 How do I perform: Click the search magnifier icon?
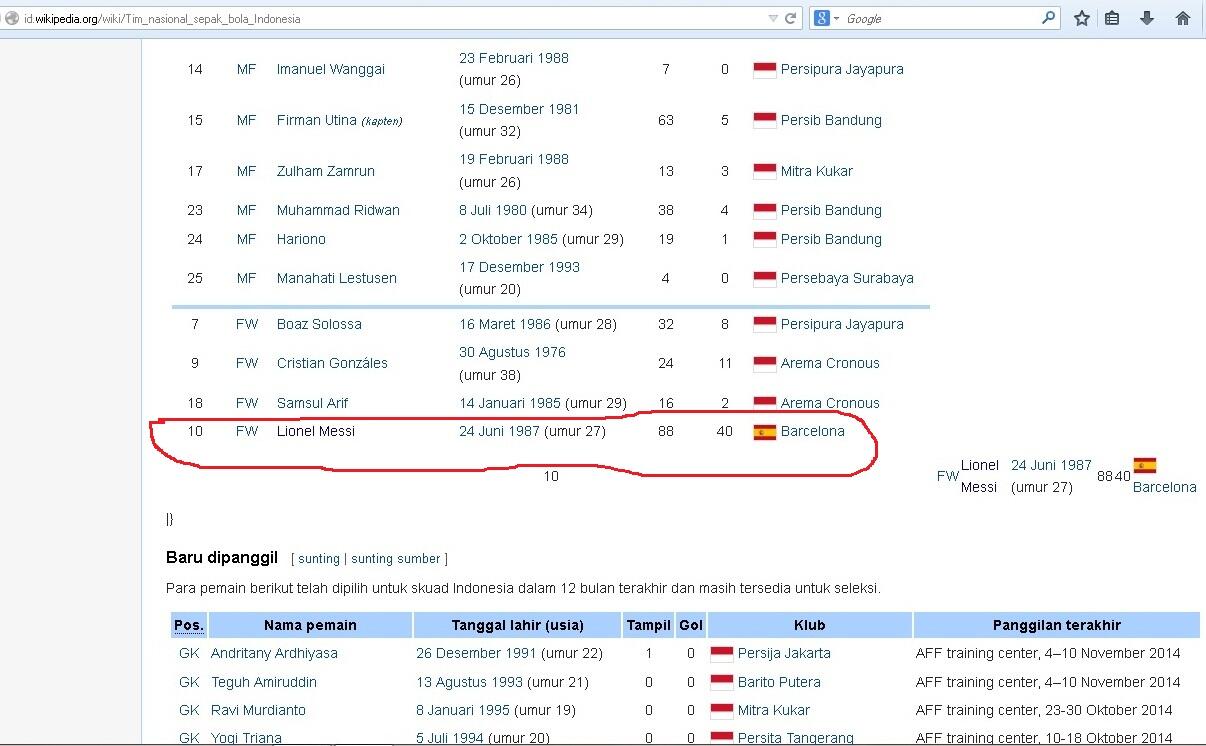tap(1048, 17)
